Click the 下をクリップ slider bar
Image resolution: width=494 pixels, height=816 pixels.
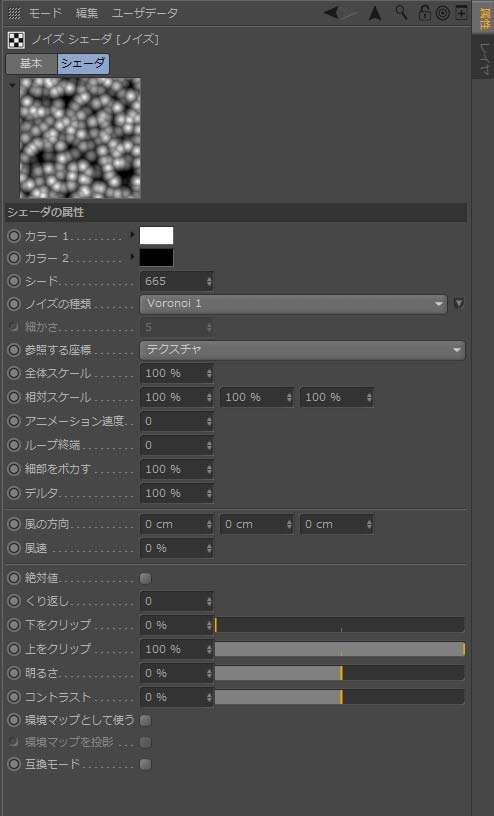[x=339, y=625]
